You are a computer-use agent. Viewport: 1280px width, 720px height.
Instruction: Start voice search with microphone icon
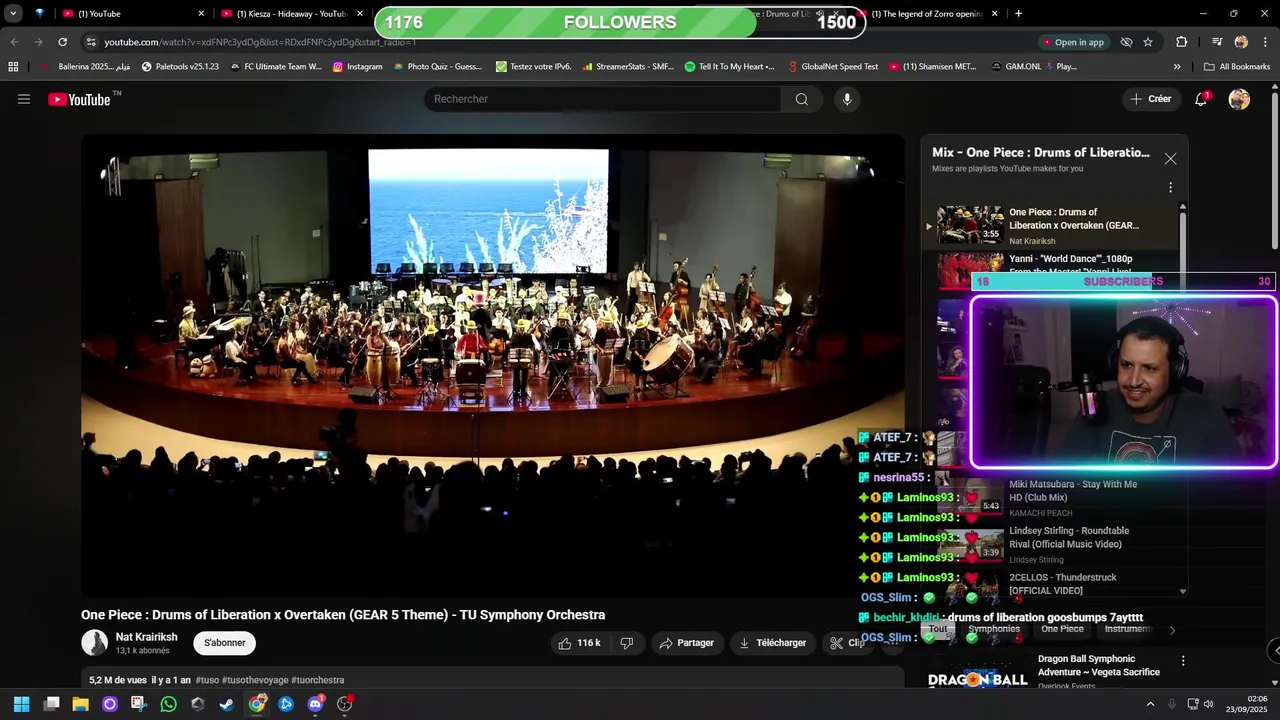point(847,99)
